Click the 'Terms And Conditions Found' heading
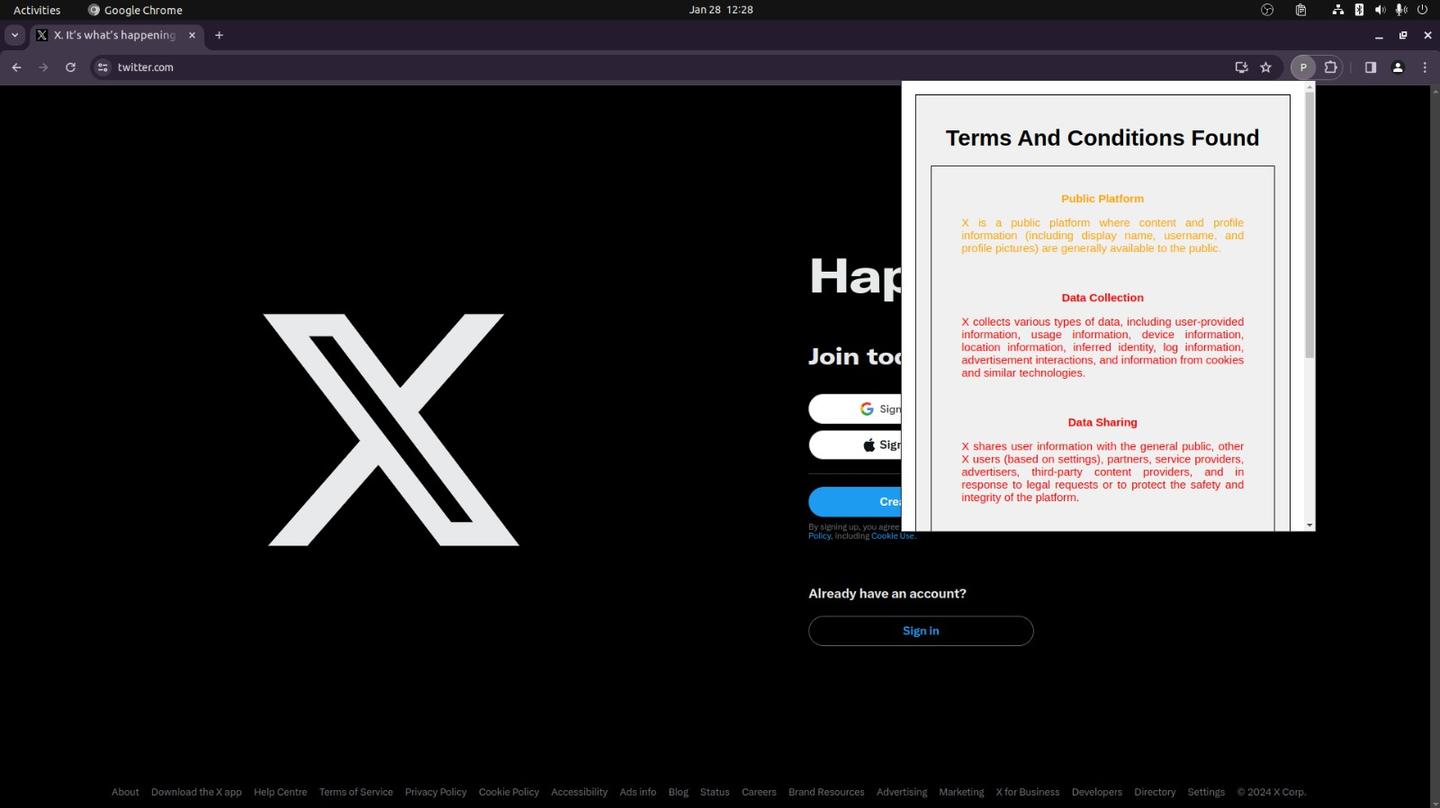1440x808 pixels. (x=1103, y=138)
